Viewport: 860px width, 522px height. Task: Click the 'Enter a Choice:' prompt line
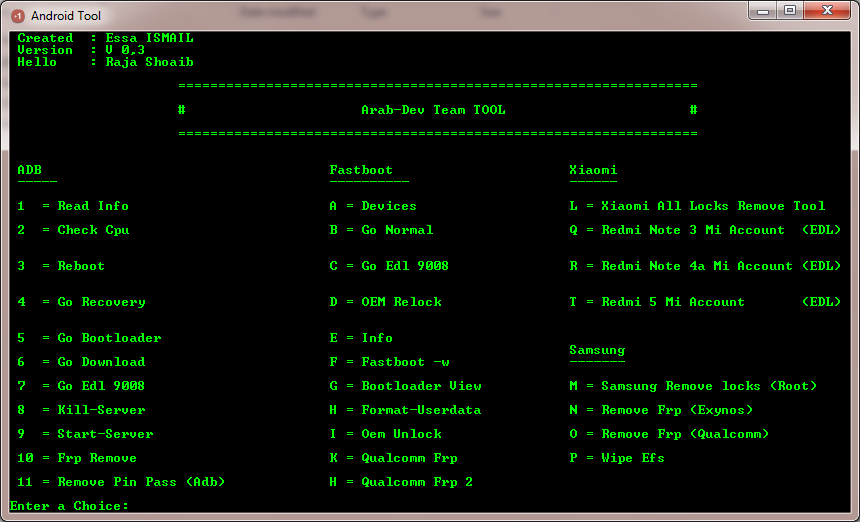[x=69, y=506]
